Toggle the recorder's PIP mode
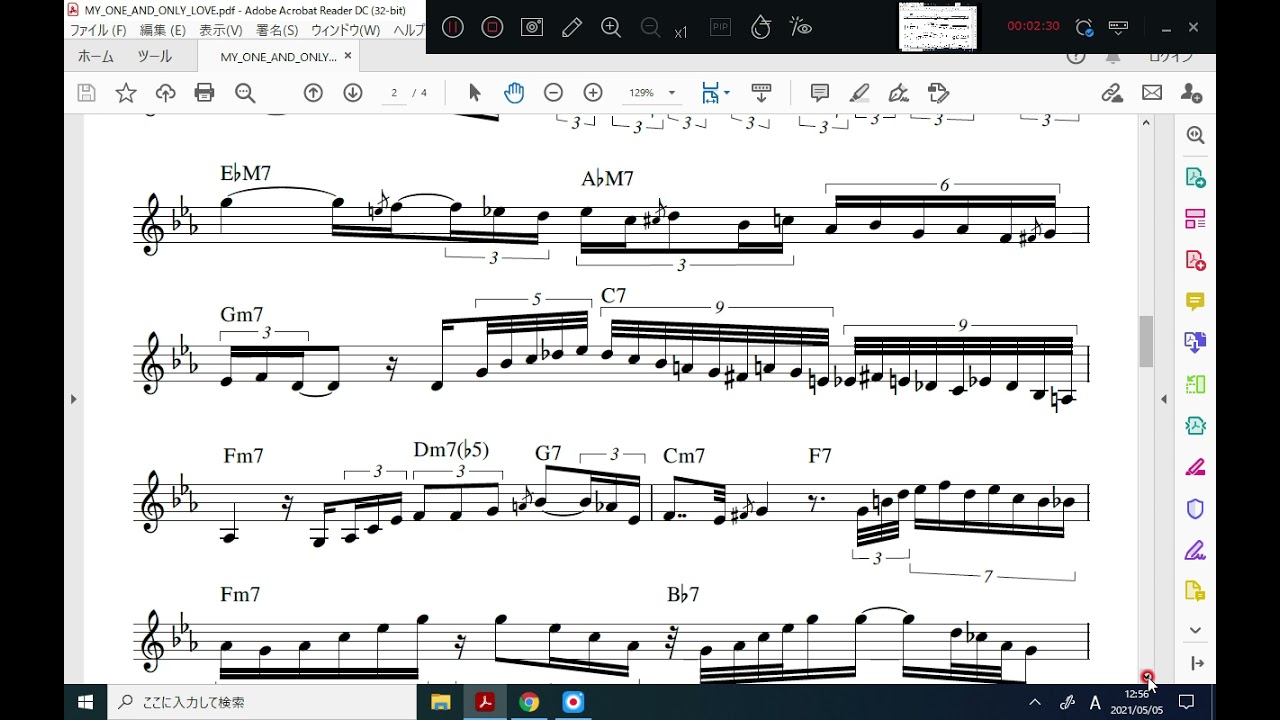The height and width of the screenshot is (720, 1280). 720,27
